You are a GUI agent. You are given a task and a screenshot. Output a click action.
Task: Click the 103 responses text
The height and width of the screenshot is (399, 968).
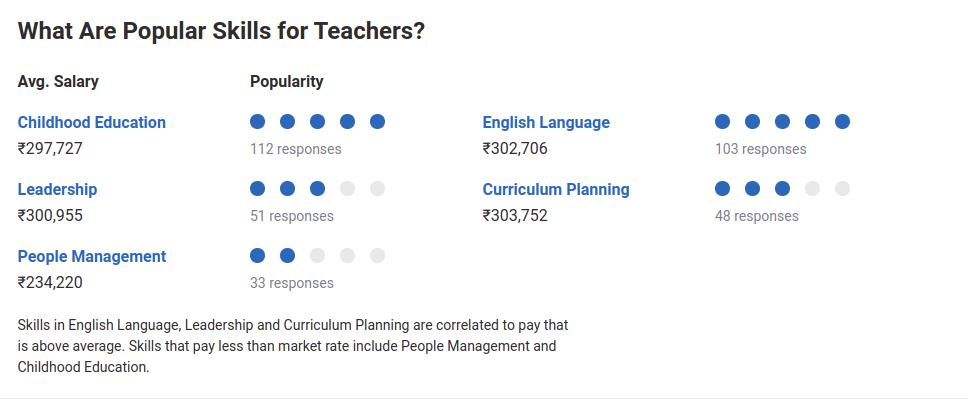[761, 149]
